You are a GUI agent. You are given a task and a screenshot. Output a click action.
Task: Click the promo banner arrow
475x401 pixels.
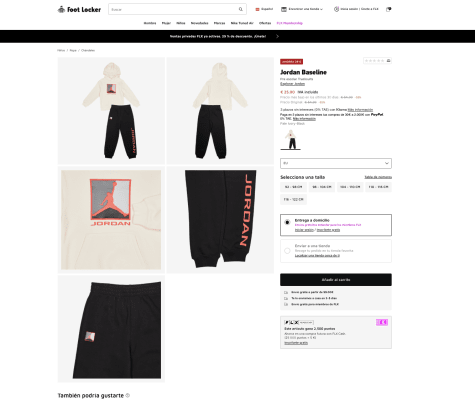point(277,36)
